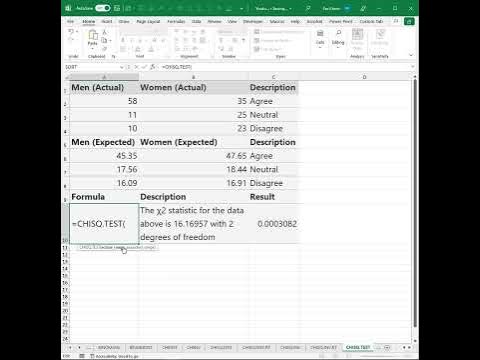This screenshot has height=360, width=480.
Task: Click the Cut scissors icon
Action: point(104,32)
